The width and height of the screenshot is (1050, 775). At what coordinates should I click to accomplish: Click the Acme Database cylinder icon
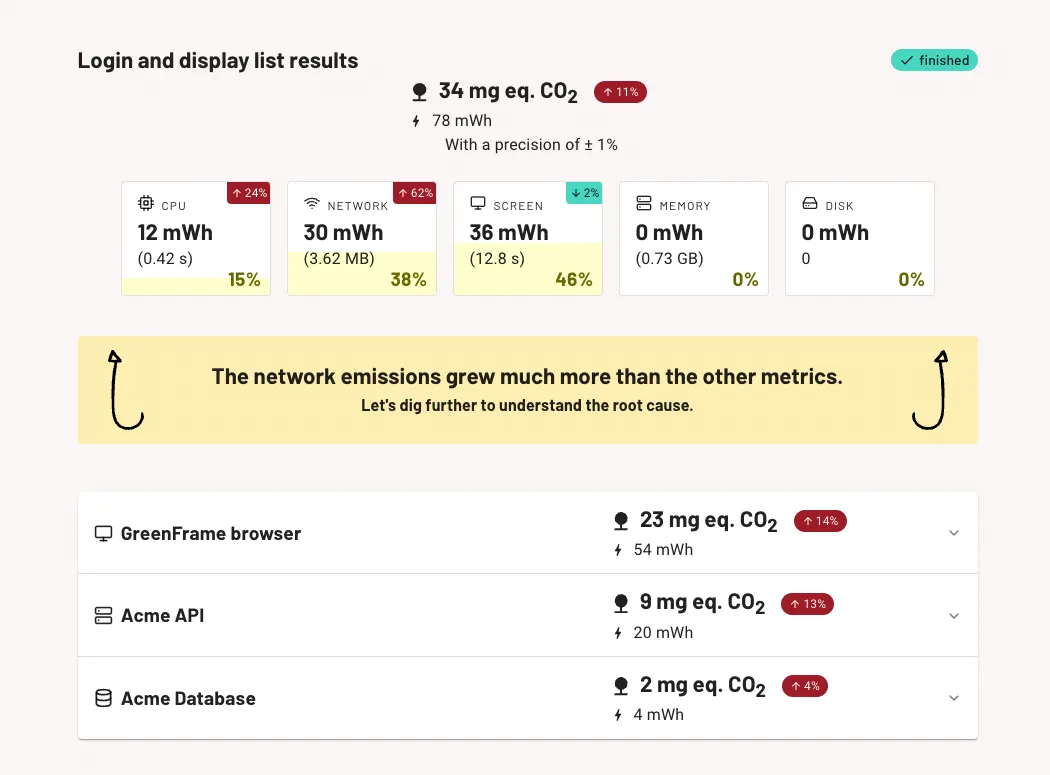coord(103,698)
